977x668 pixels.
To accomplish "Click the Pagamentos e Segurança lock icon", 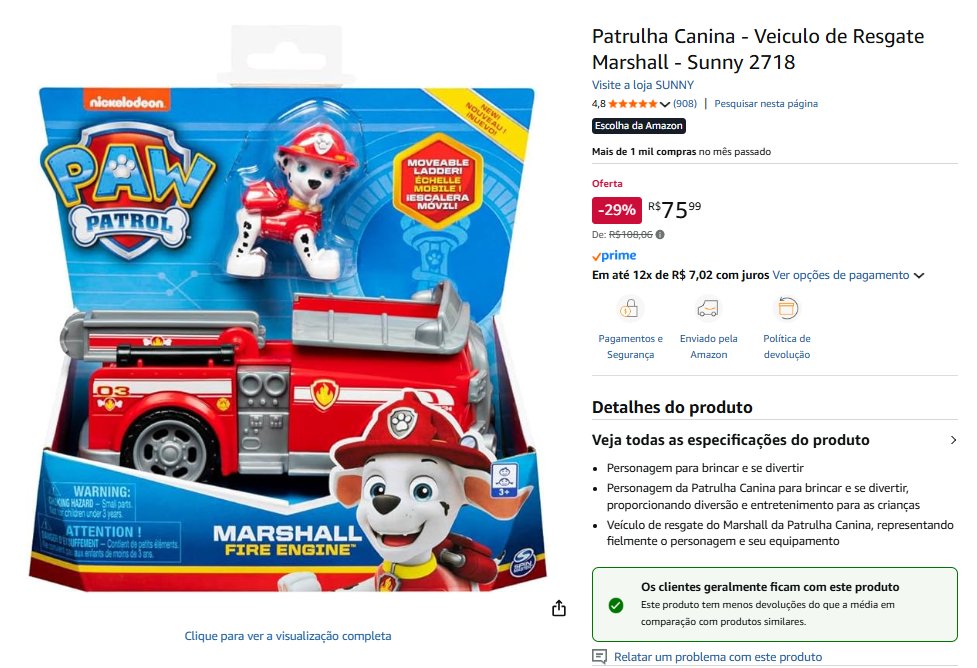I will click(x=629, y=308).
